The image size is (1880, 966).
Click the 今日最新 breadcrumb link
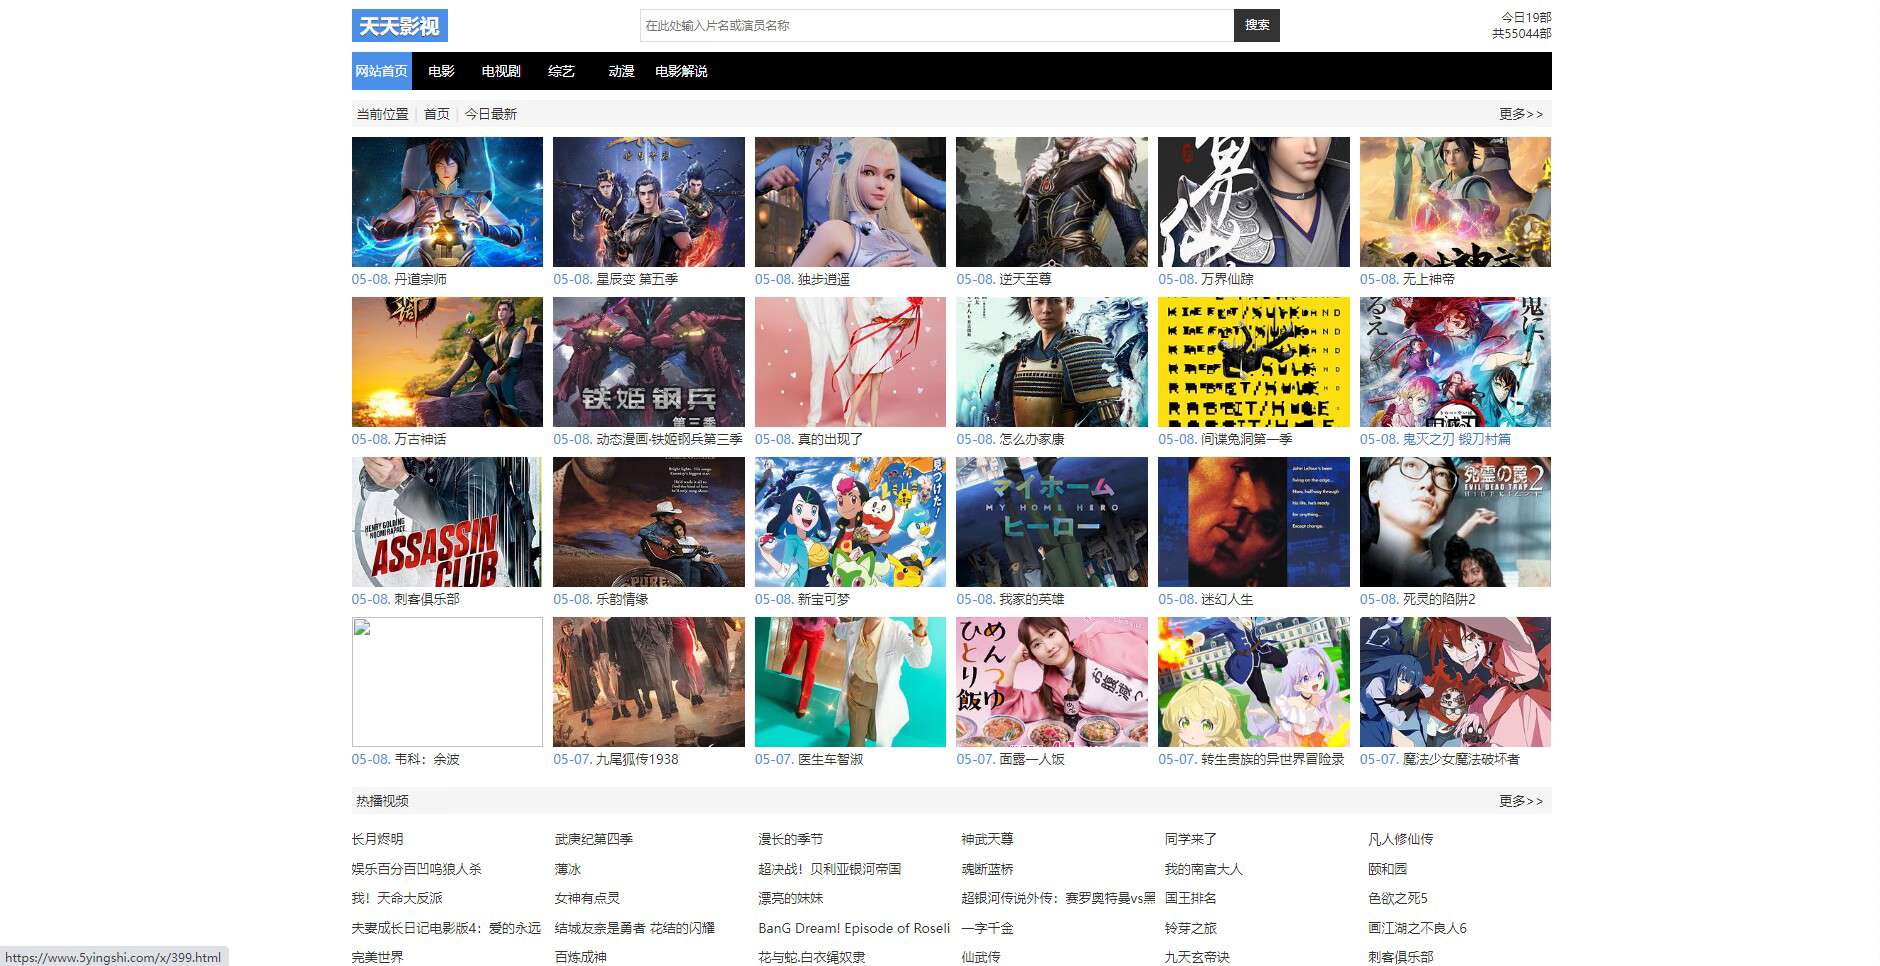(491, 114)
